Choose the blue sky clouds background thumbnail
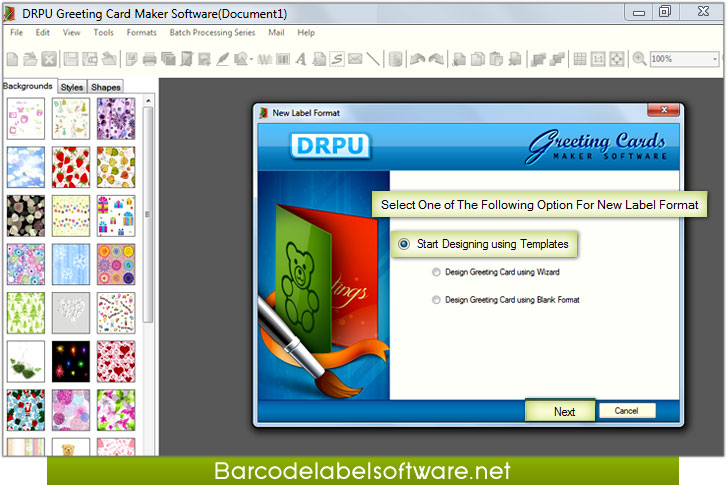The image size is (727, 485). point(26,167)
